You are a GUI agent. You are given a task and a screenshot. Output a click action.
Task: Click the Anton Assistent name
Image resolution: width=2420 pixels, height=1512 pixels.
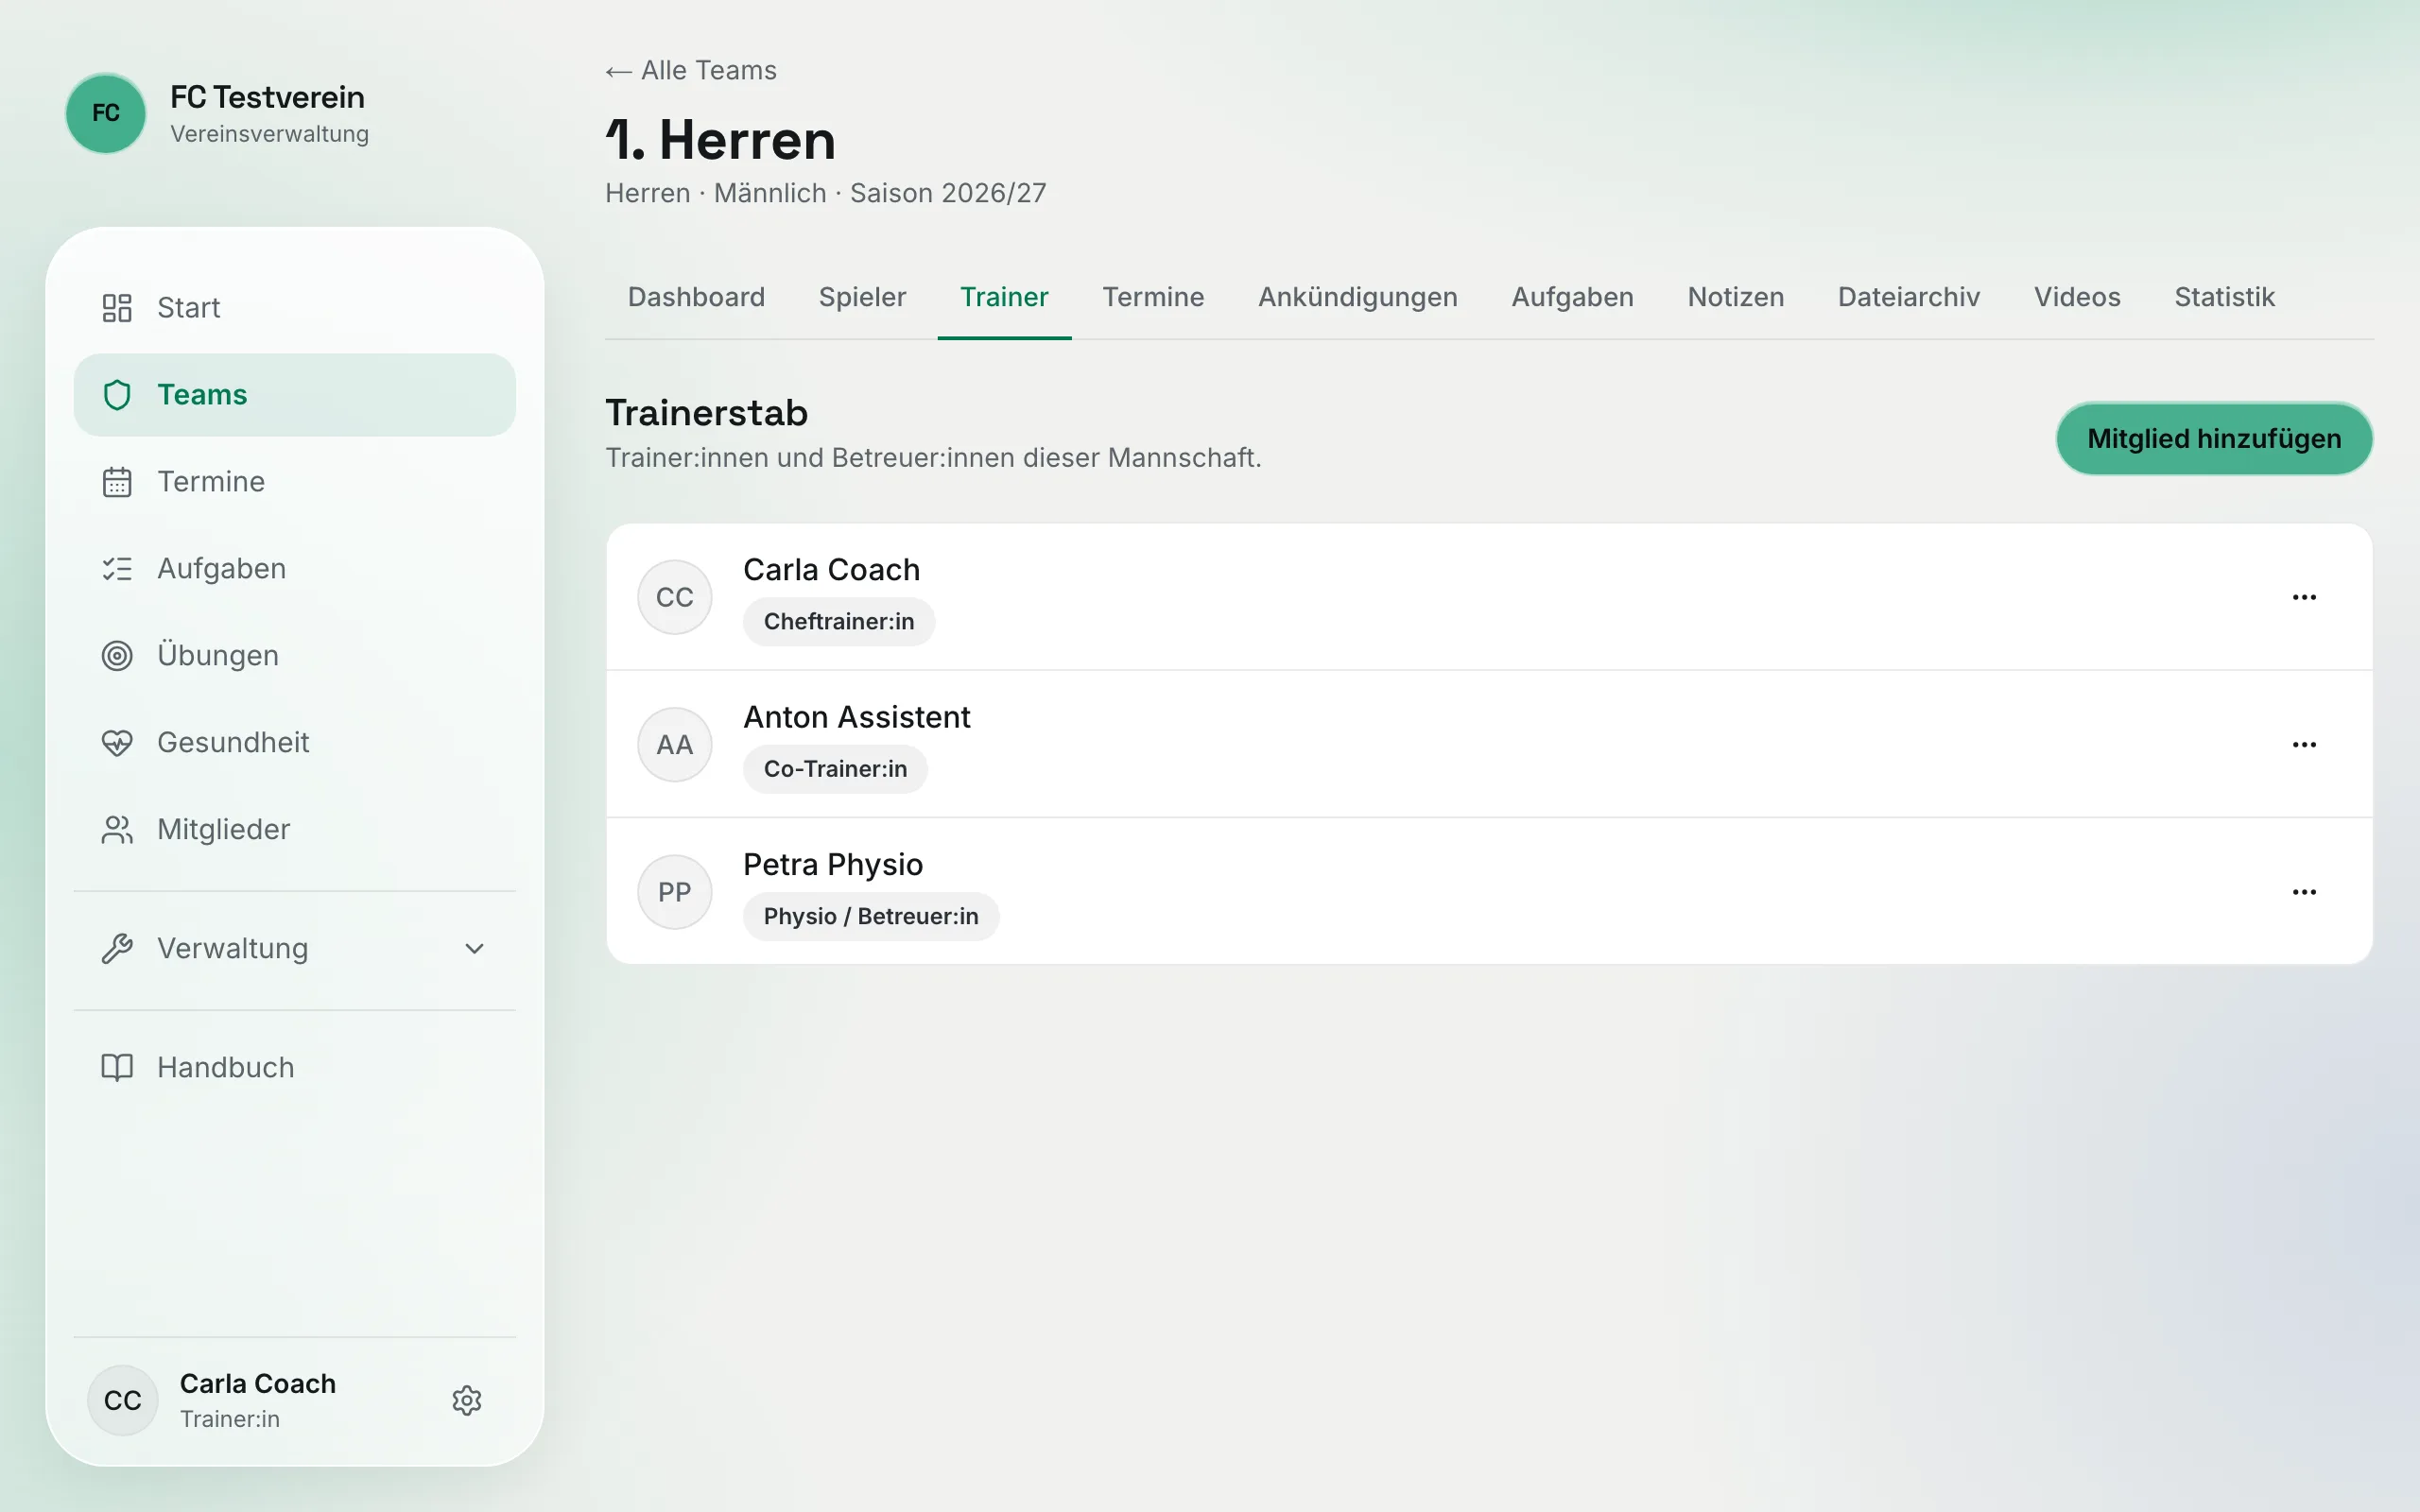click(857, 717)
